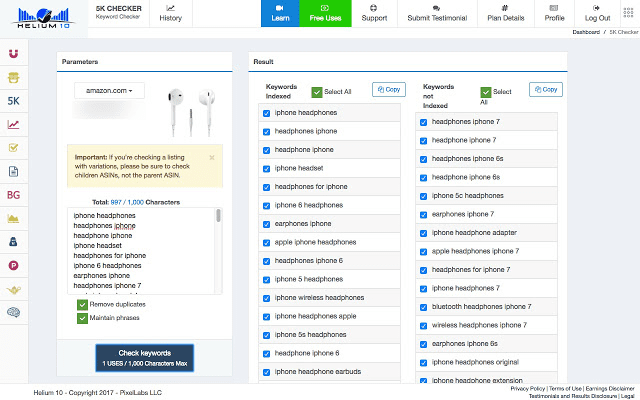This screenshot has width=640, height=400.
Task: Uncheck 'iphone headset' keyword
Action: 267,169
